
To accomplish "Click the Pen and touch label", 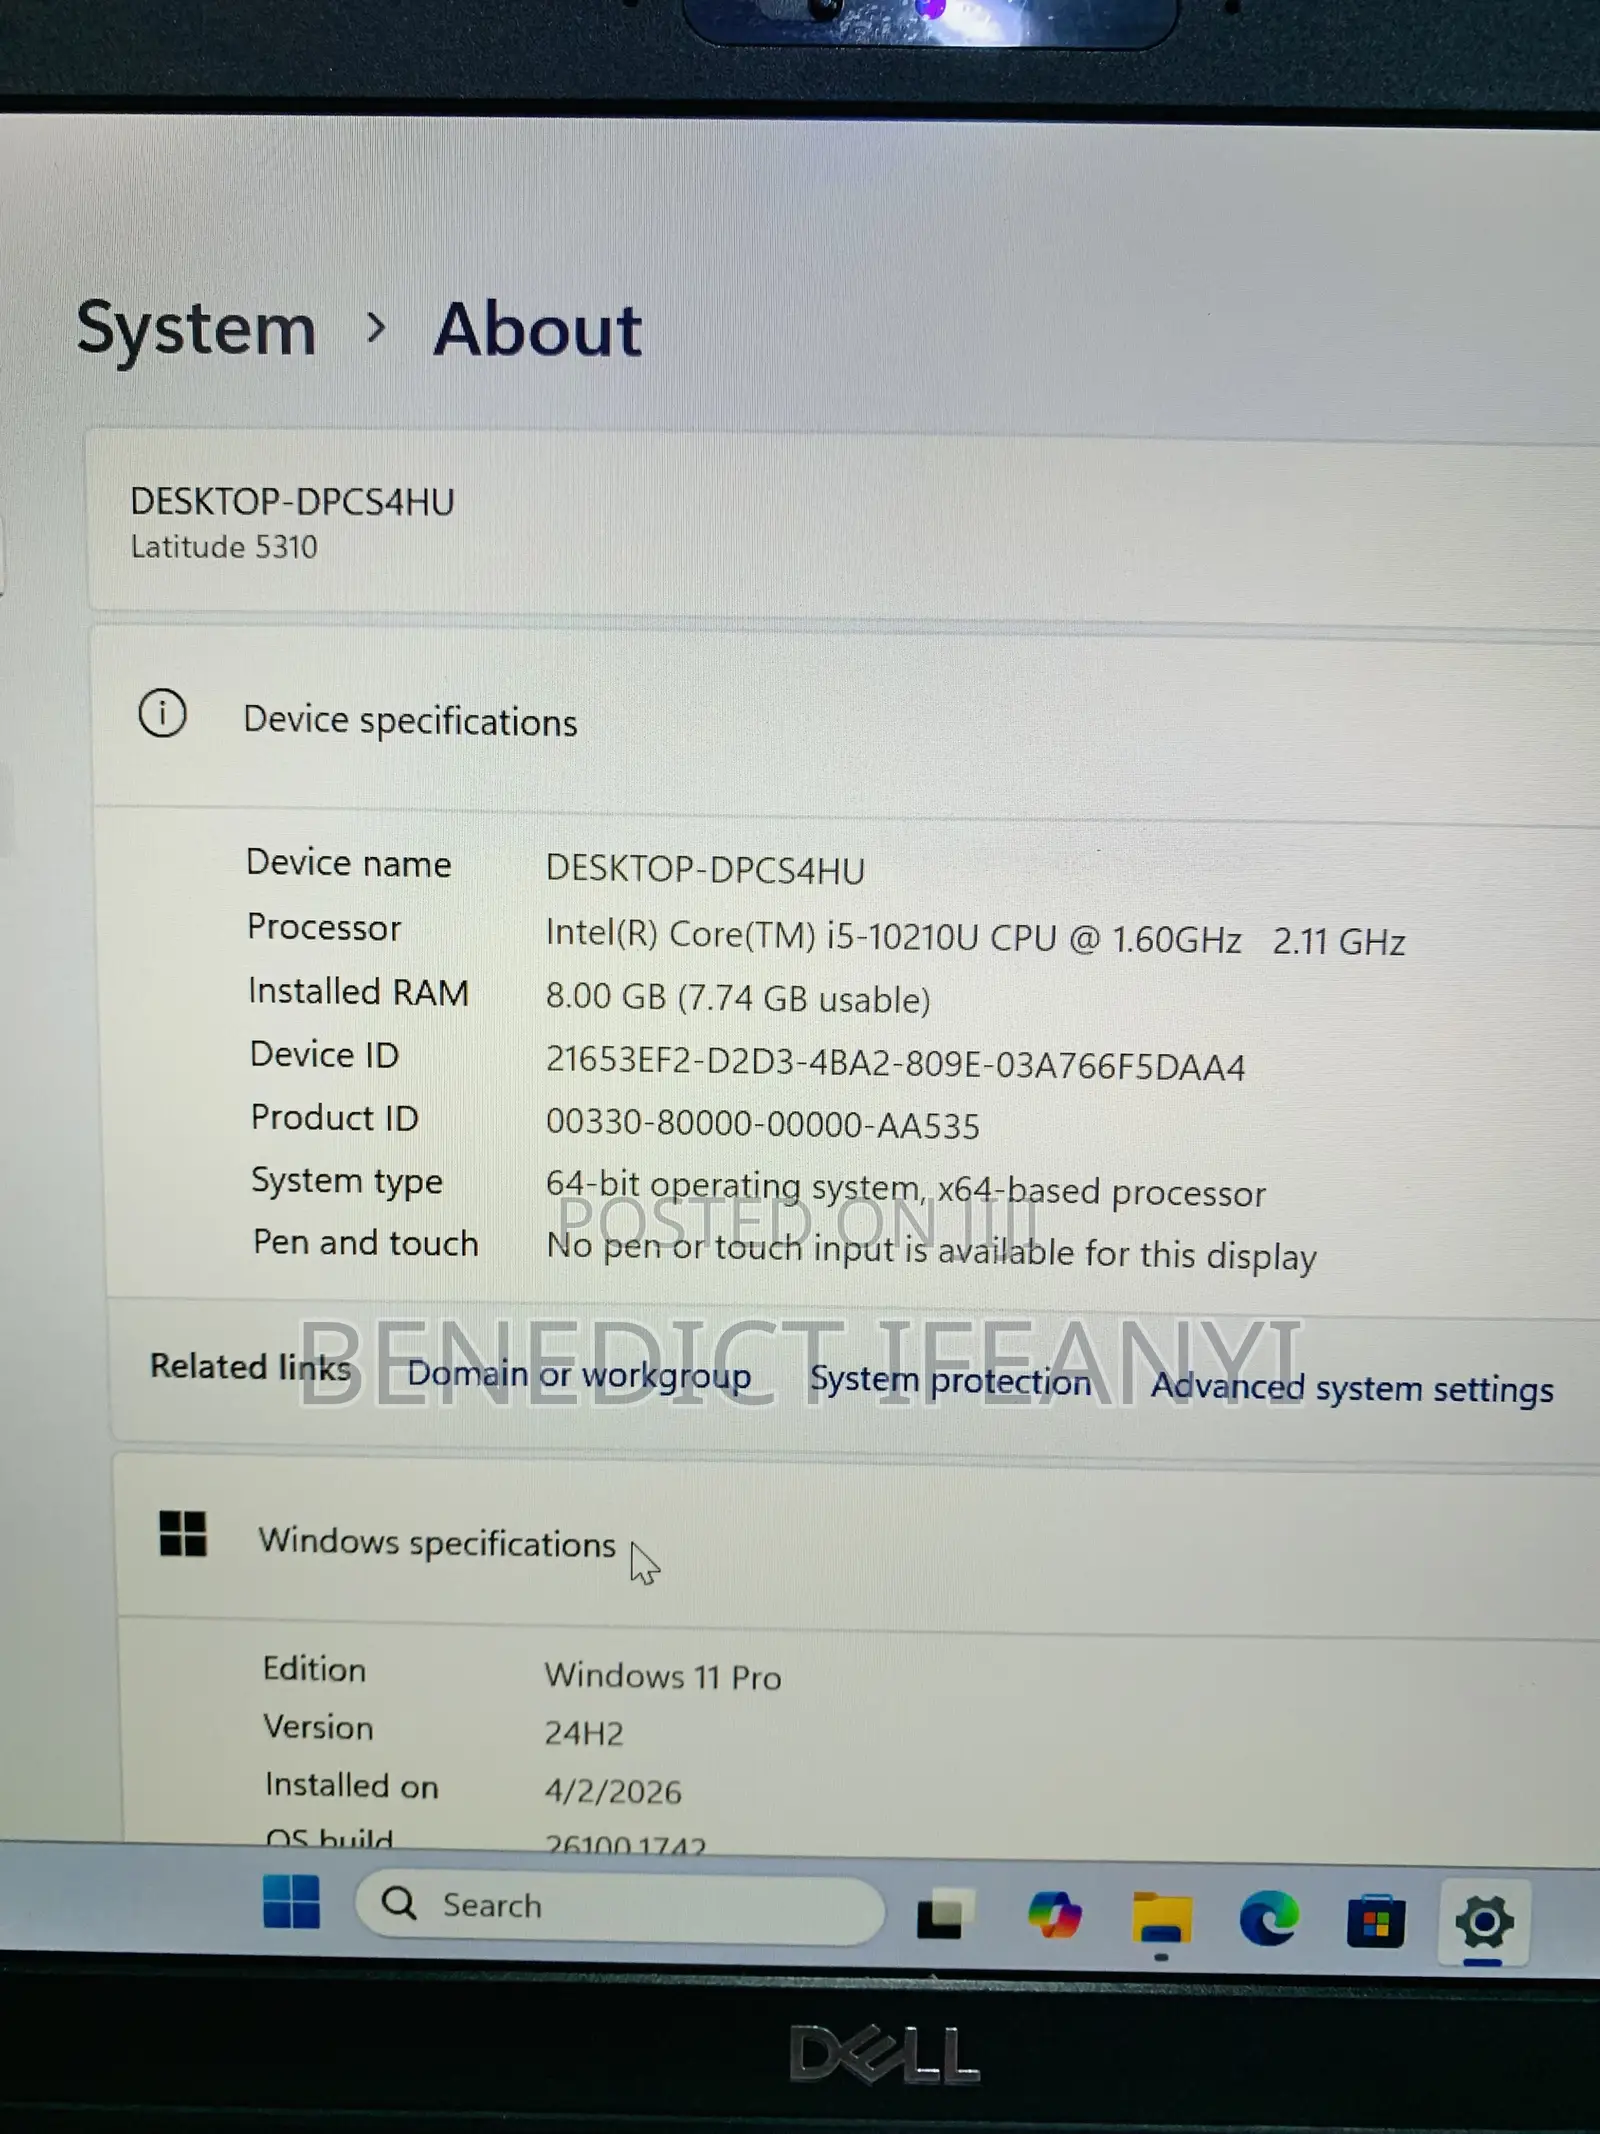I will coord(365,1242).
